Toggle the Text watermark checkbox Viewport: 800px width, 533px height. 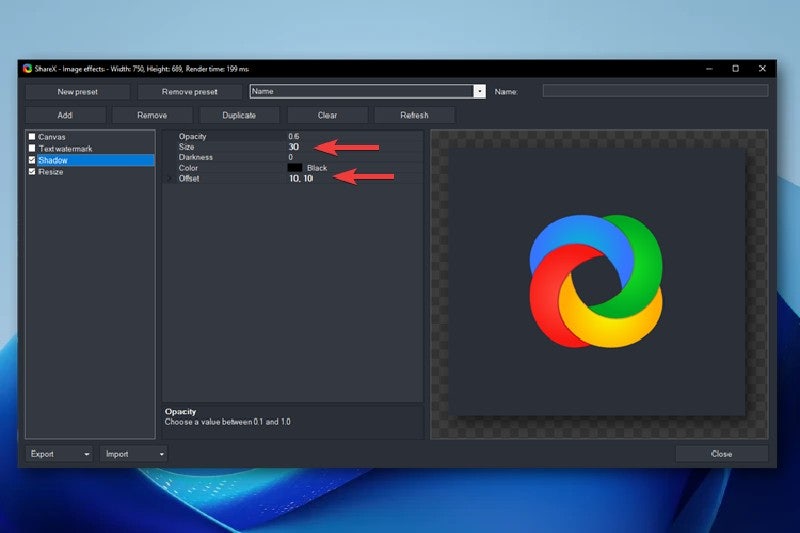32,148
